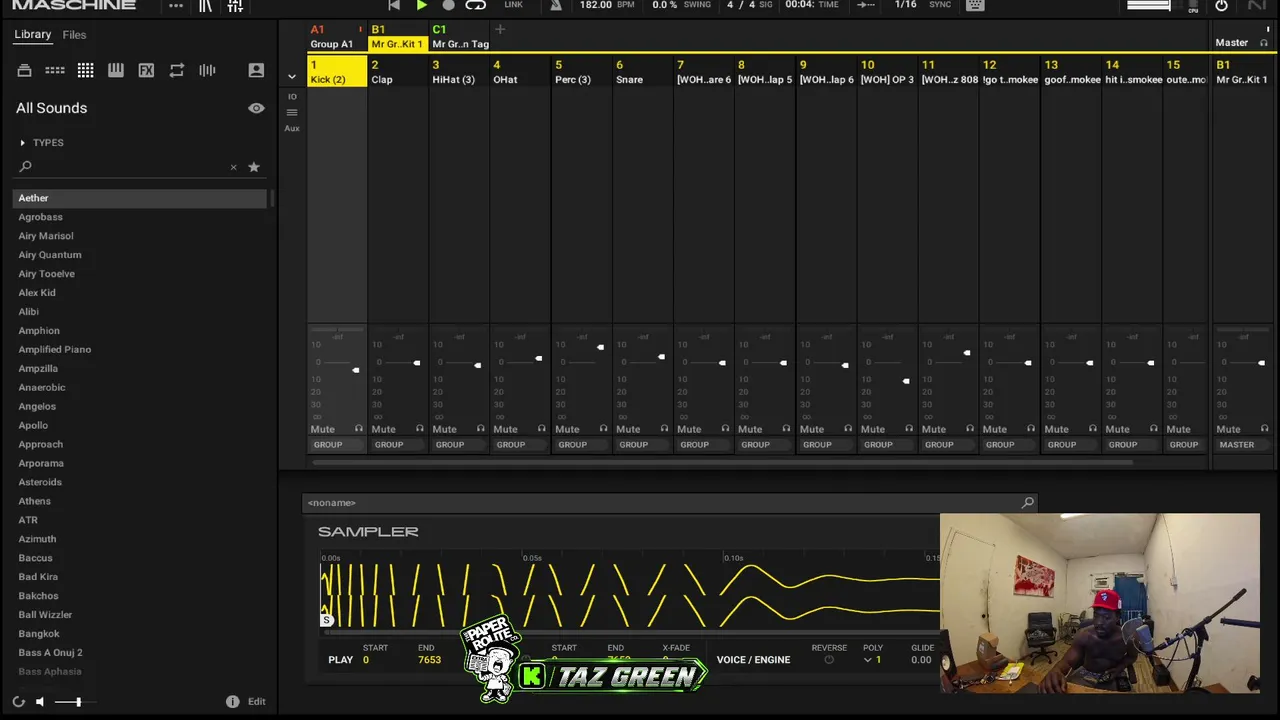Select Bad Kira in the sound list

tap(140, 577)
